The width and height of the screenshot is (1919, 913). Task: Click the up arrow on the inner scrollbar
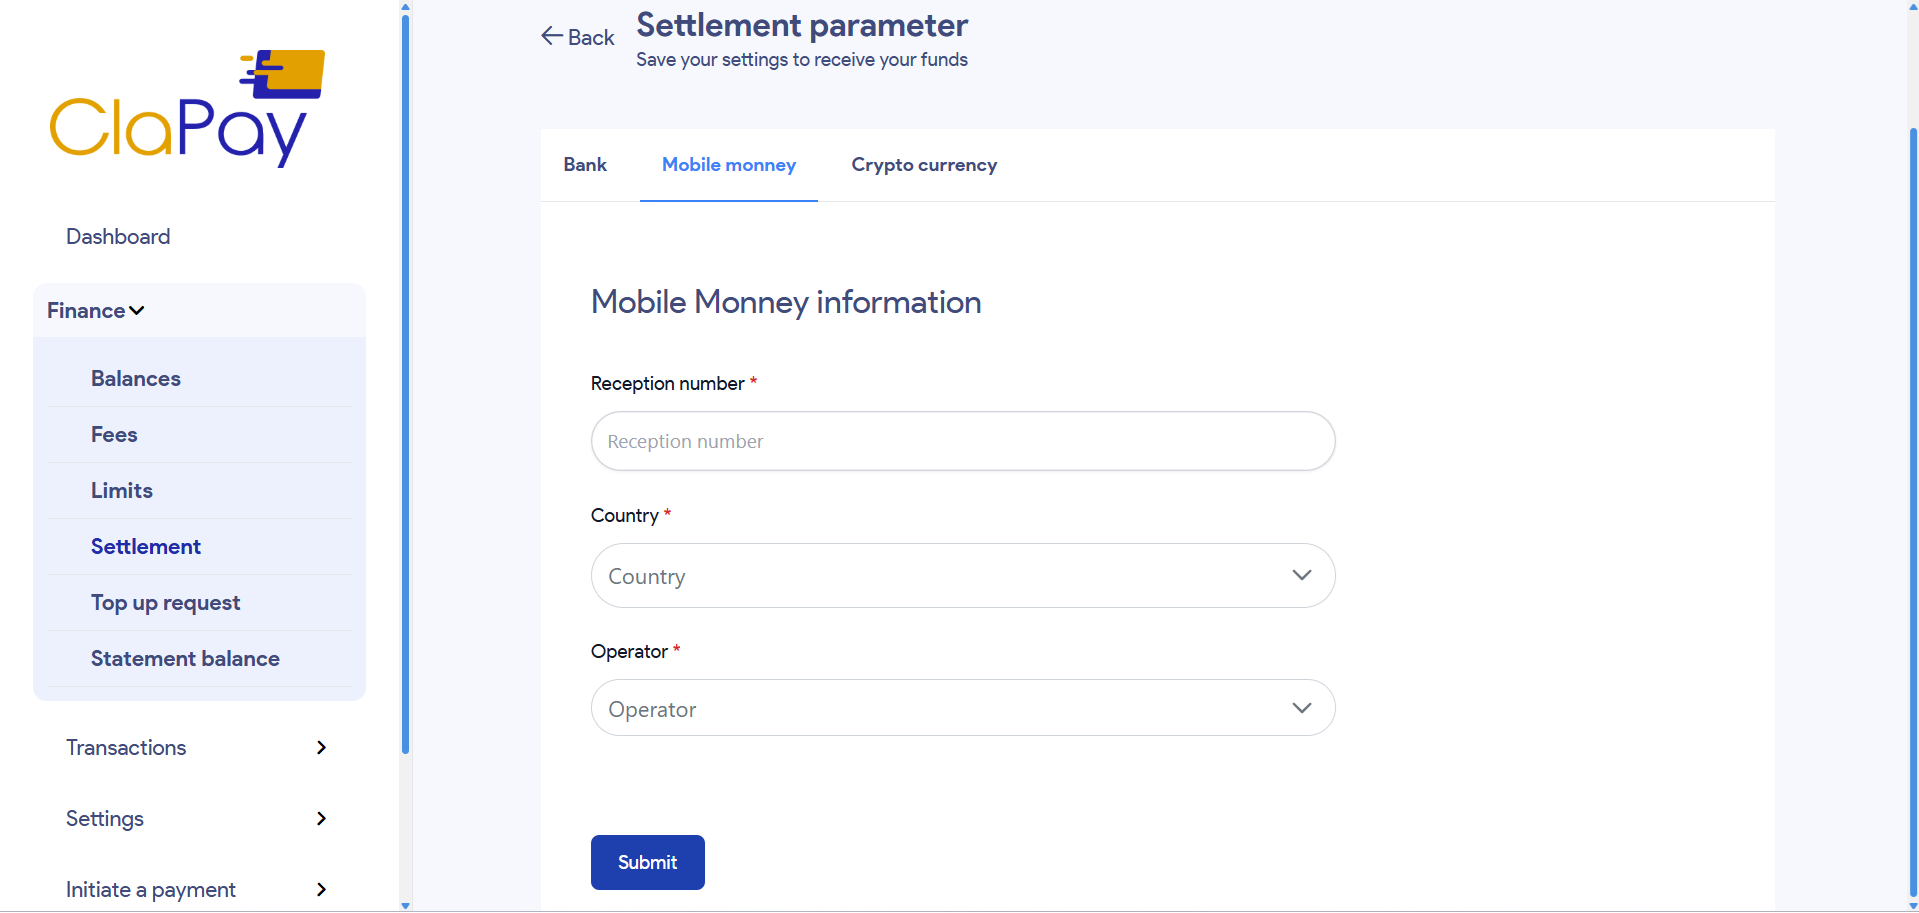405,7
